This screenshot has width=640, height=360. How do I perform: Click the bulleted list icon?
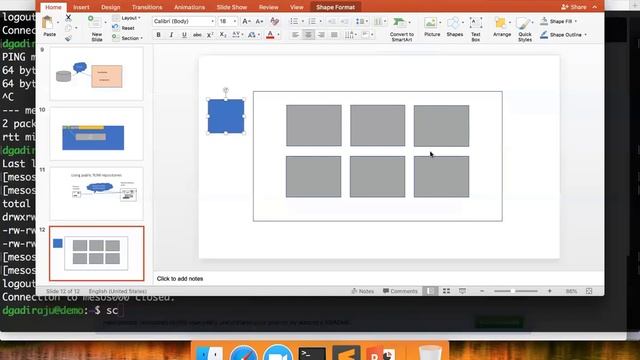pyautogui.click(x=294, y=21)
